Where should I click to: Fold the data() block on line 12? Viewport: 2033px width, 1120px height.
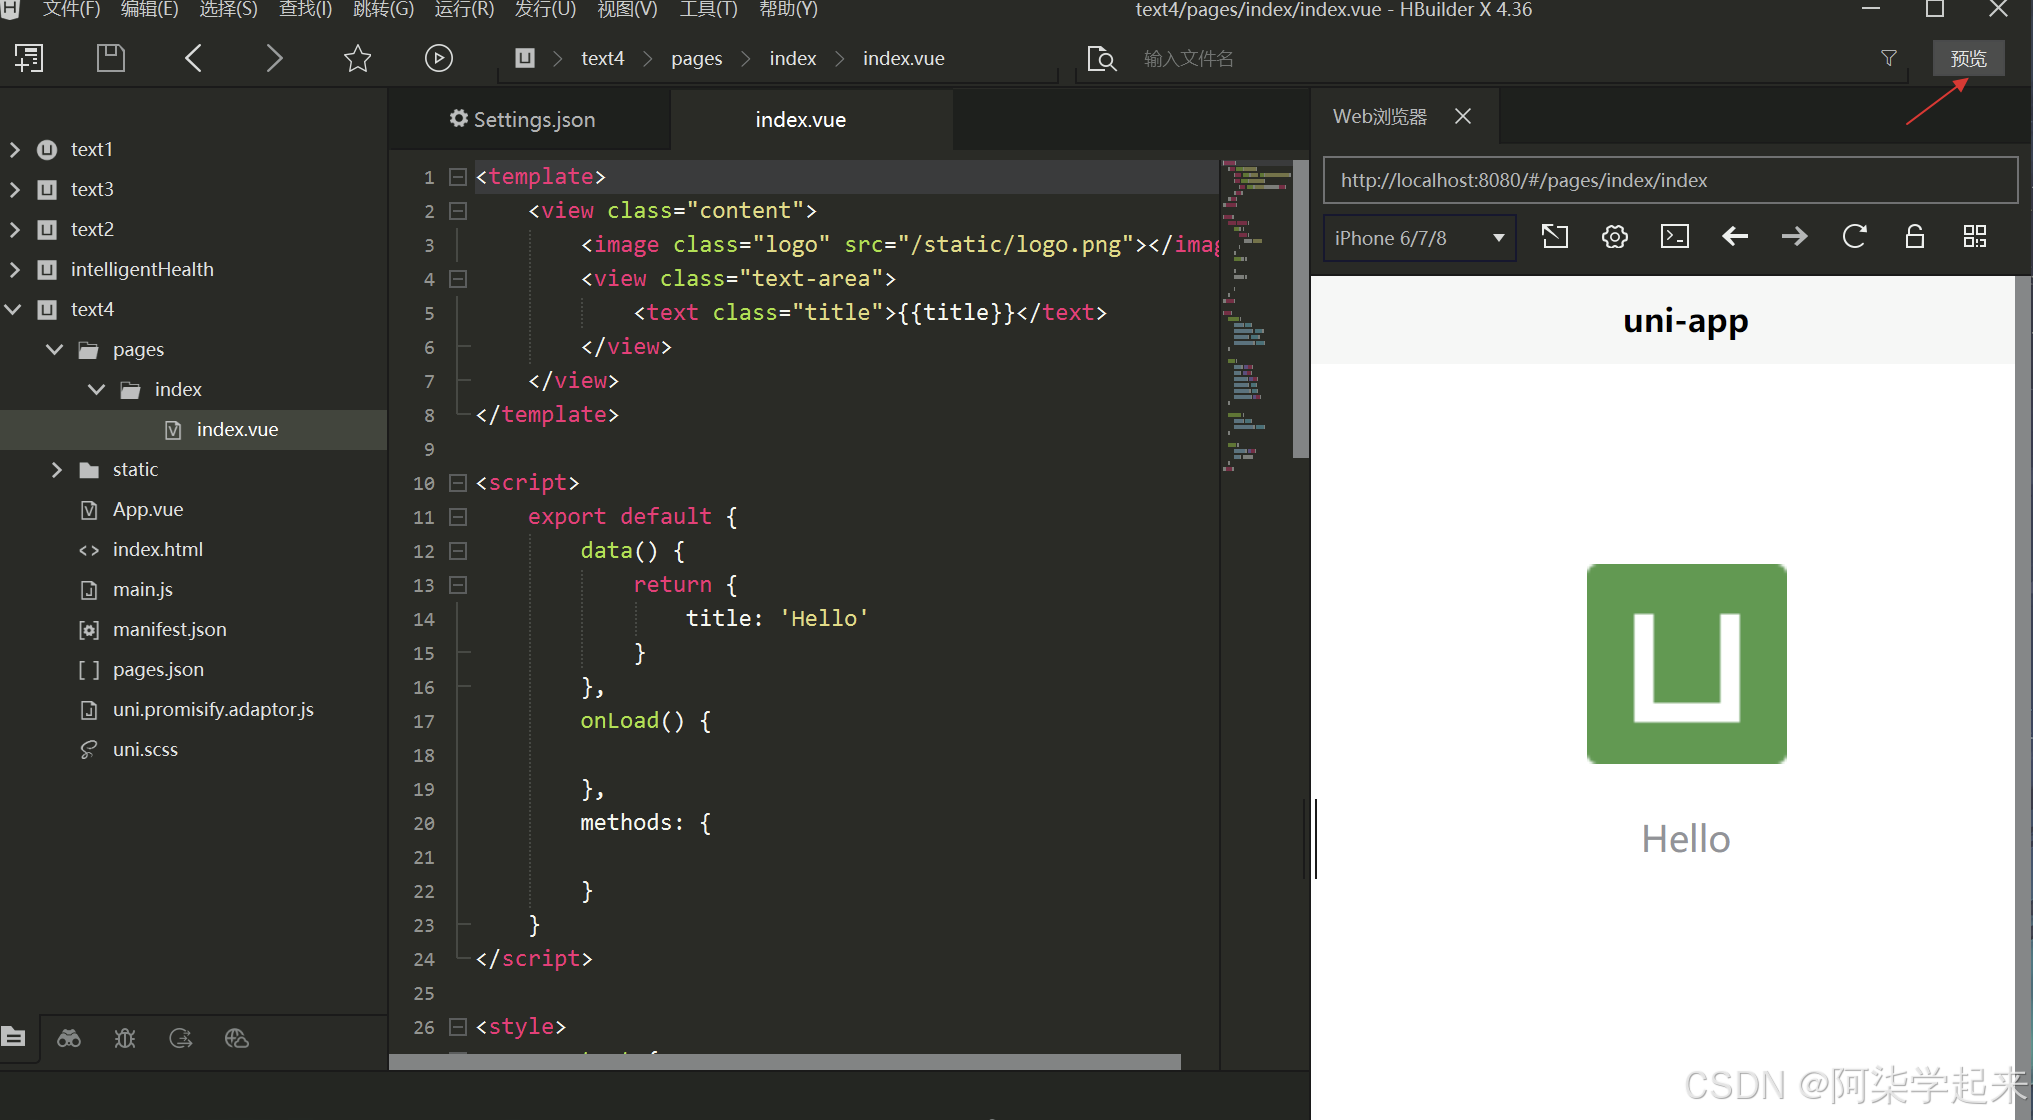458,551
